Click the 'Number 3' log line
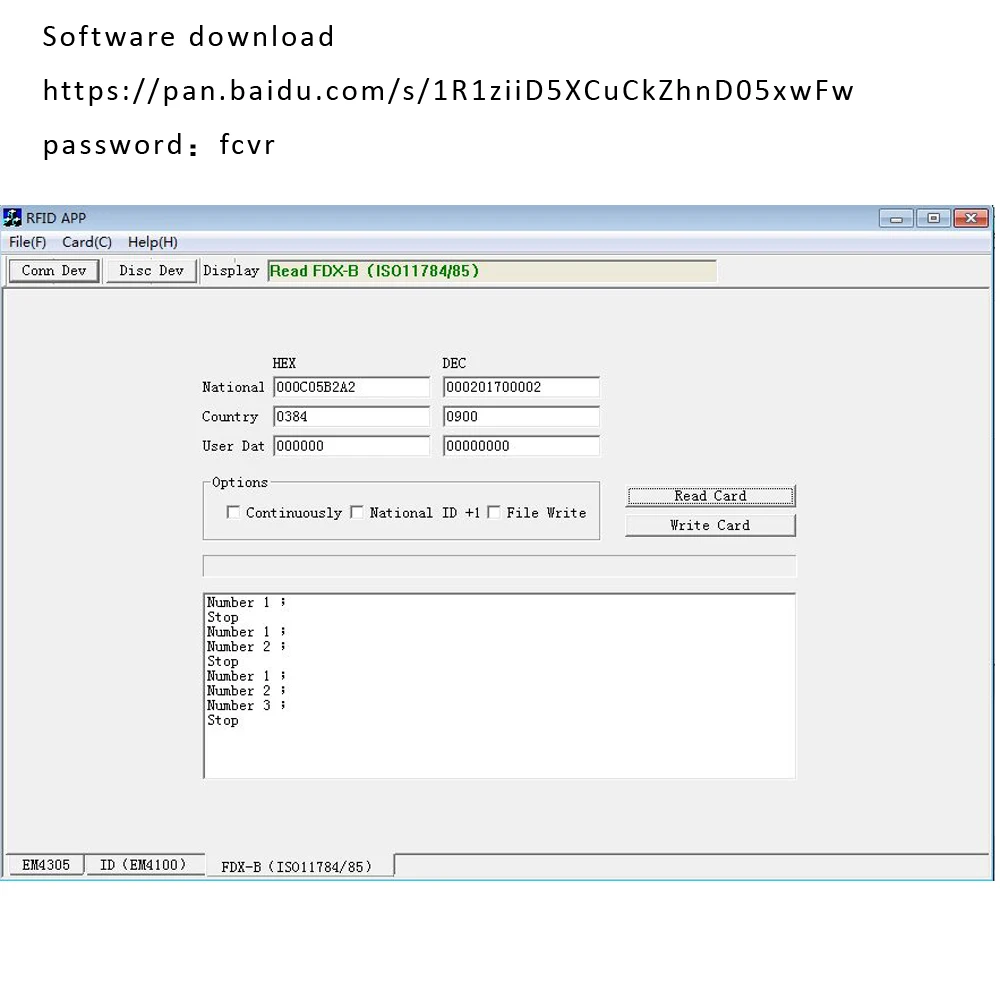Image resolution: width=1000 pixels, height=1000 pixels. [x=246, y=705]
